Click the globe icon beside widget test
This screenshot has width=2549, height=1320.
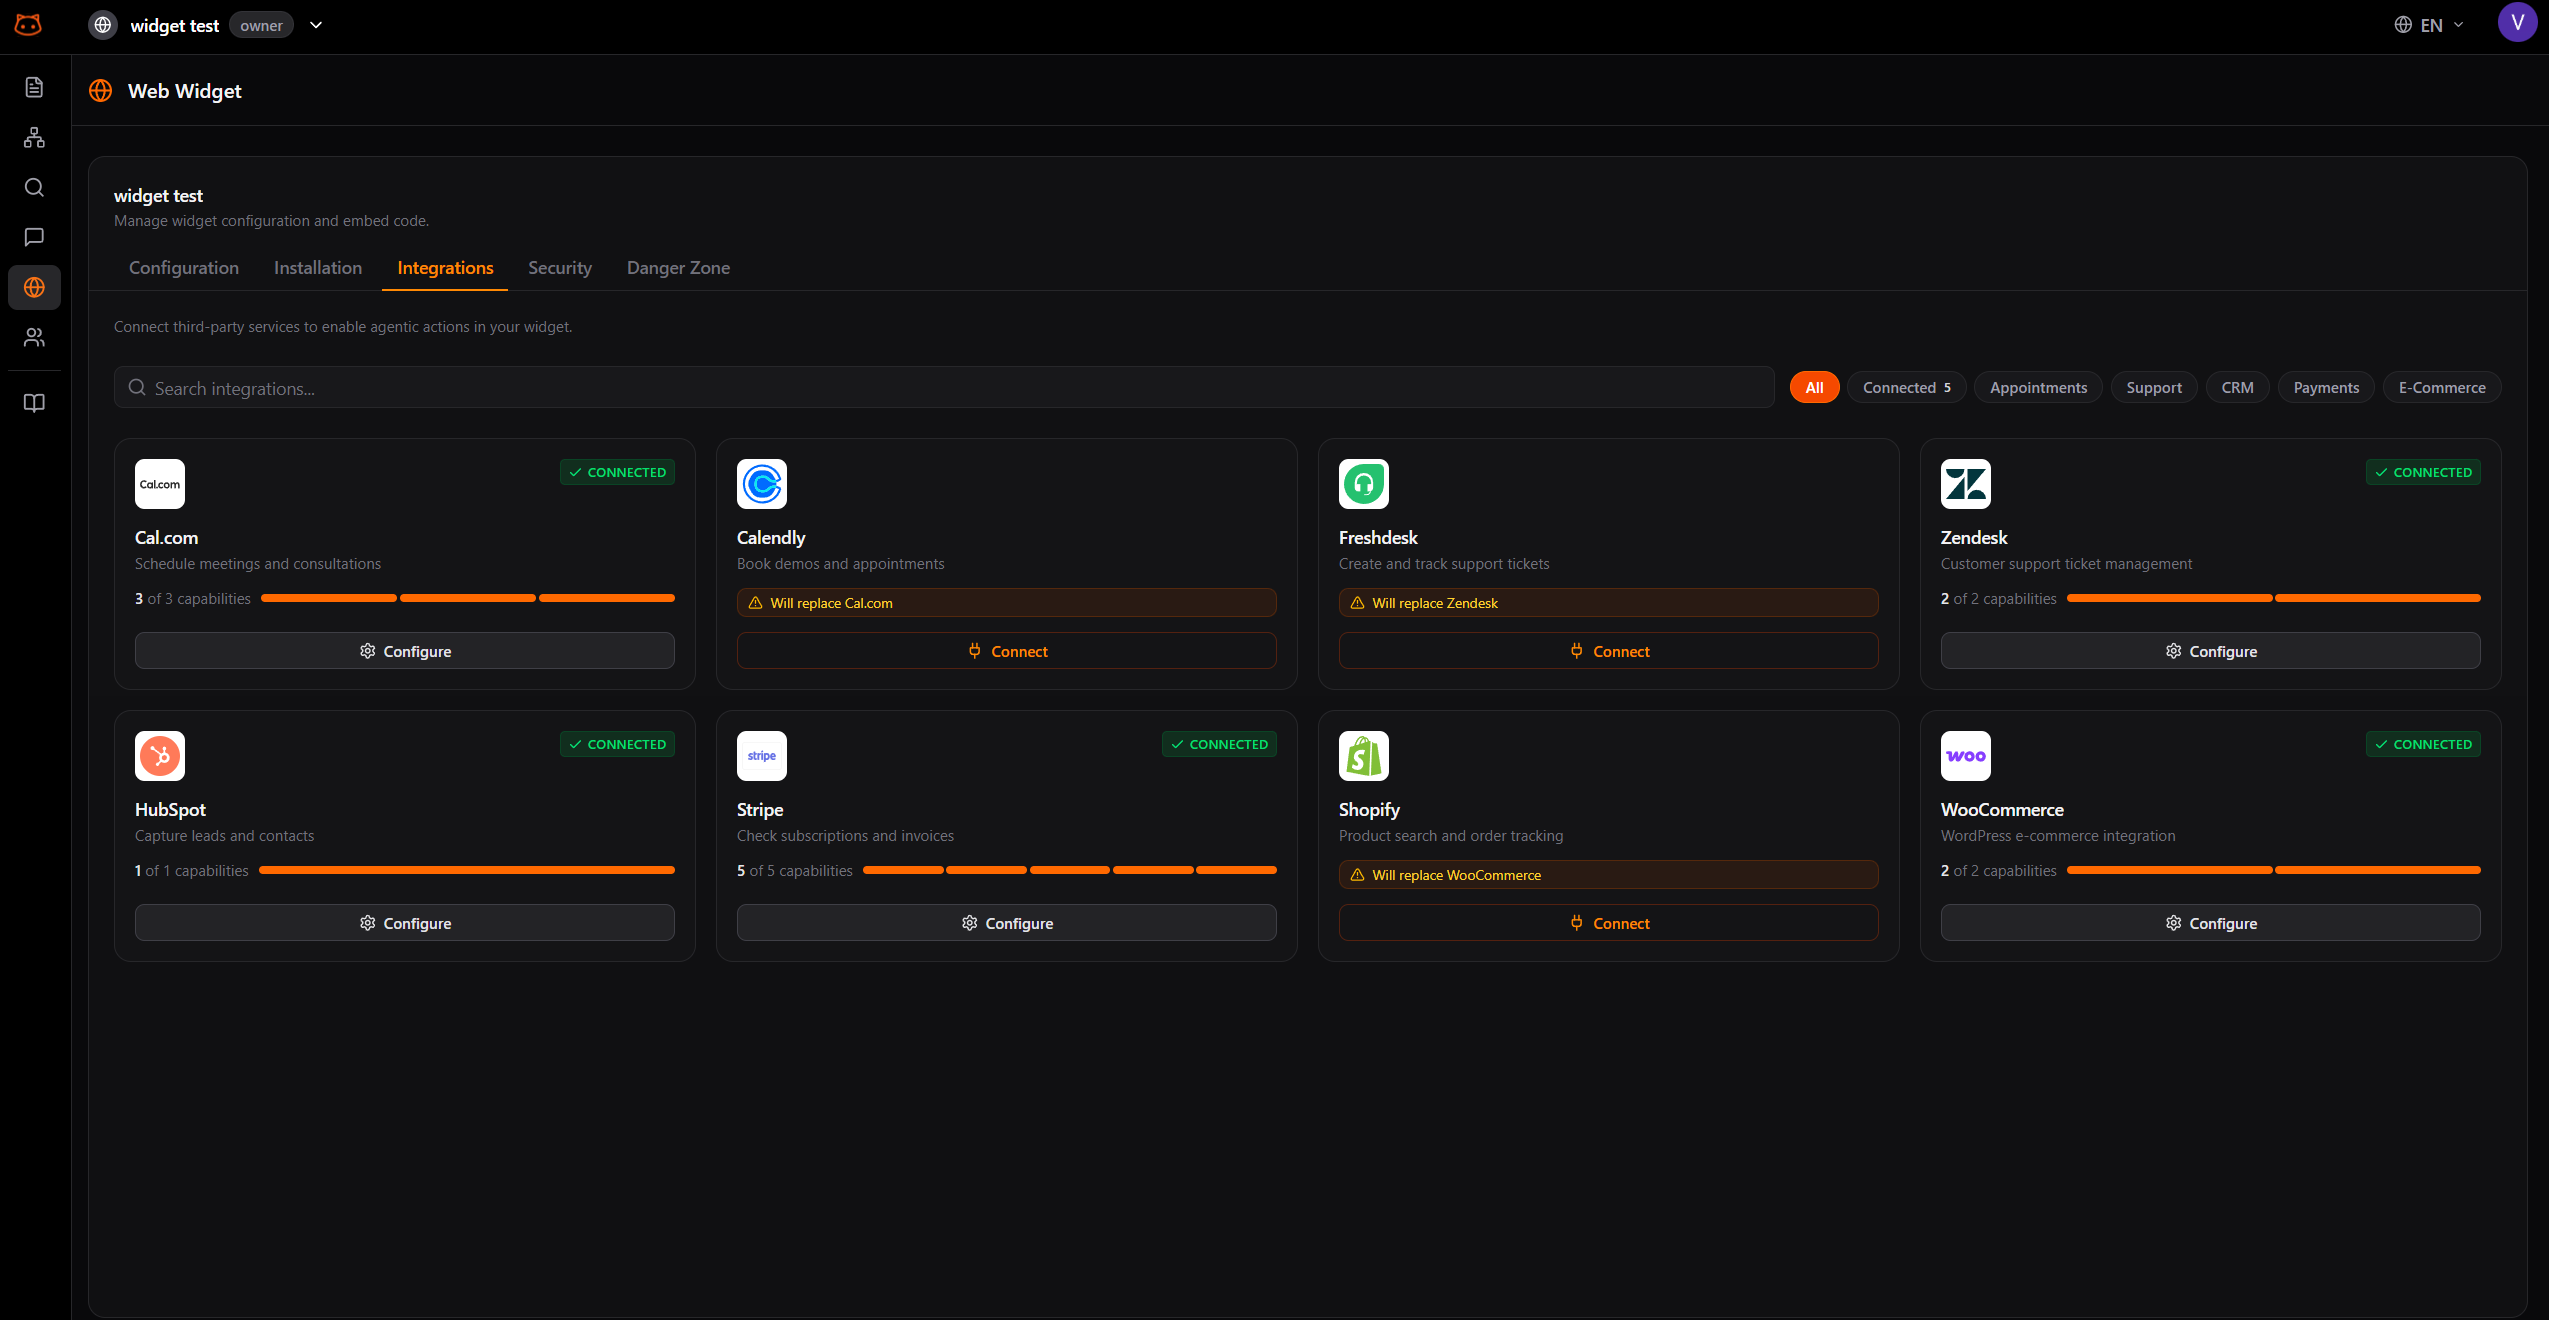click(103, 25)
